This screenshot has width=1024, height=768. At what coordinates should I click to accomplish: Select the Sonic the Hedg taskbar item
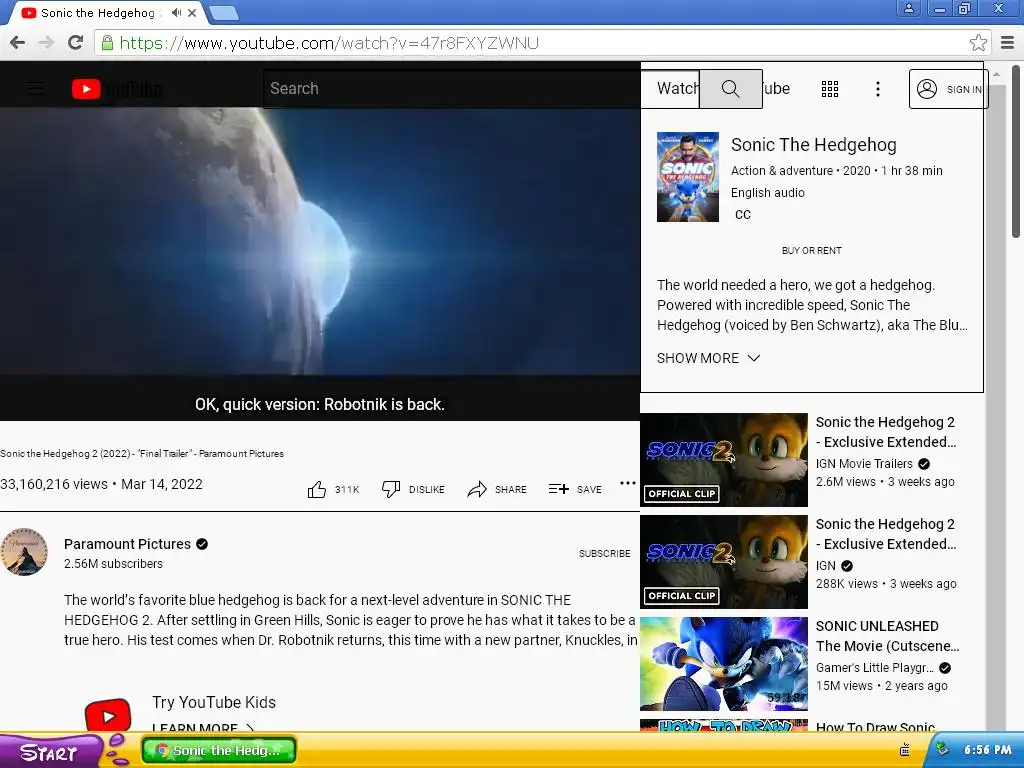click(x=219, y=750)
